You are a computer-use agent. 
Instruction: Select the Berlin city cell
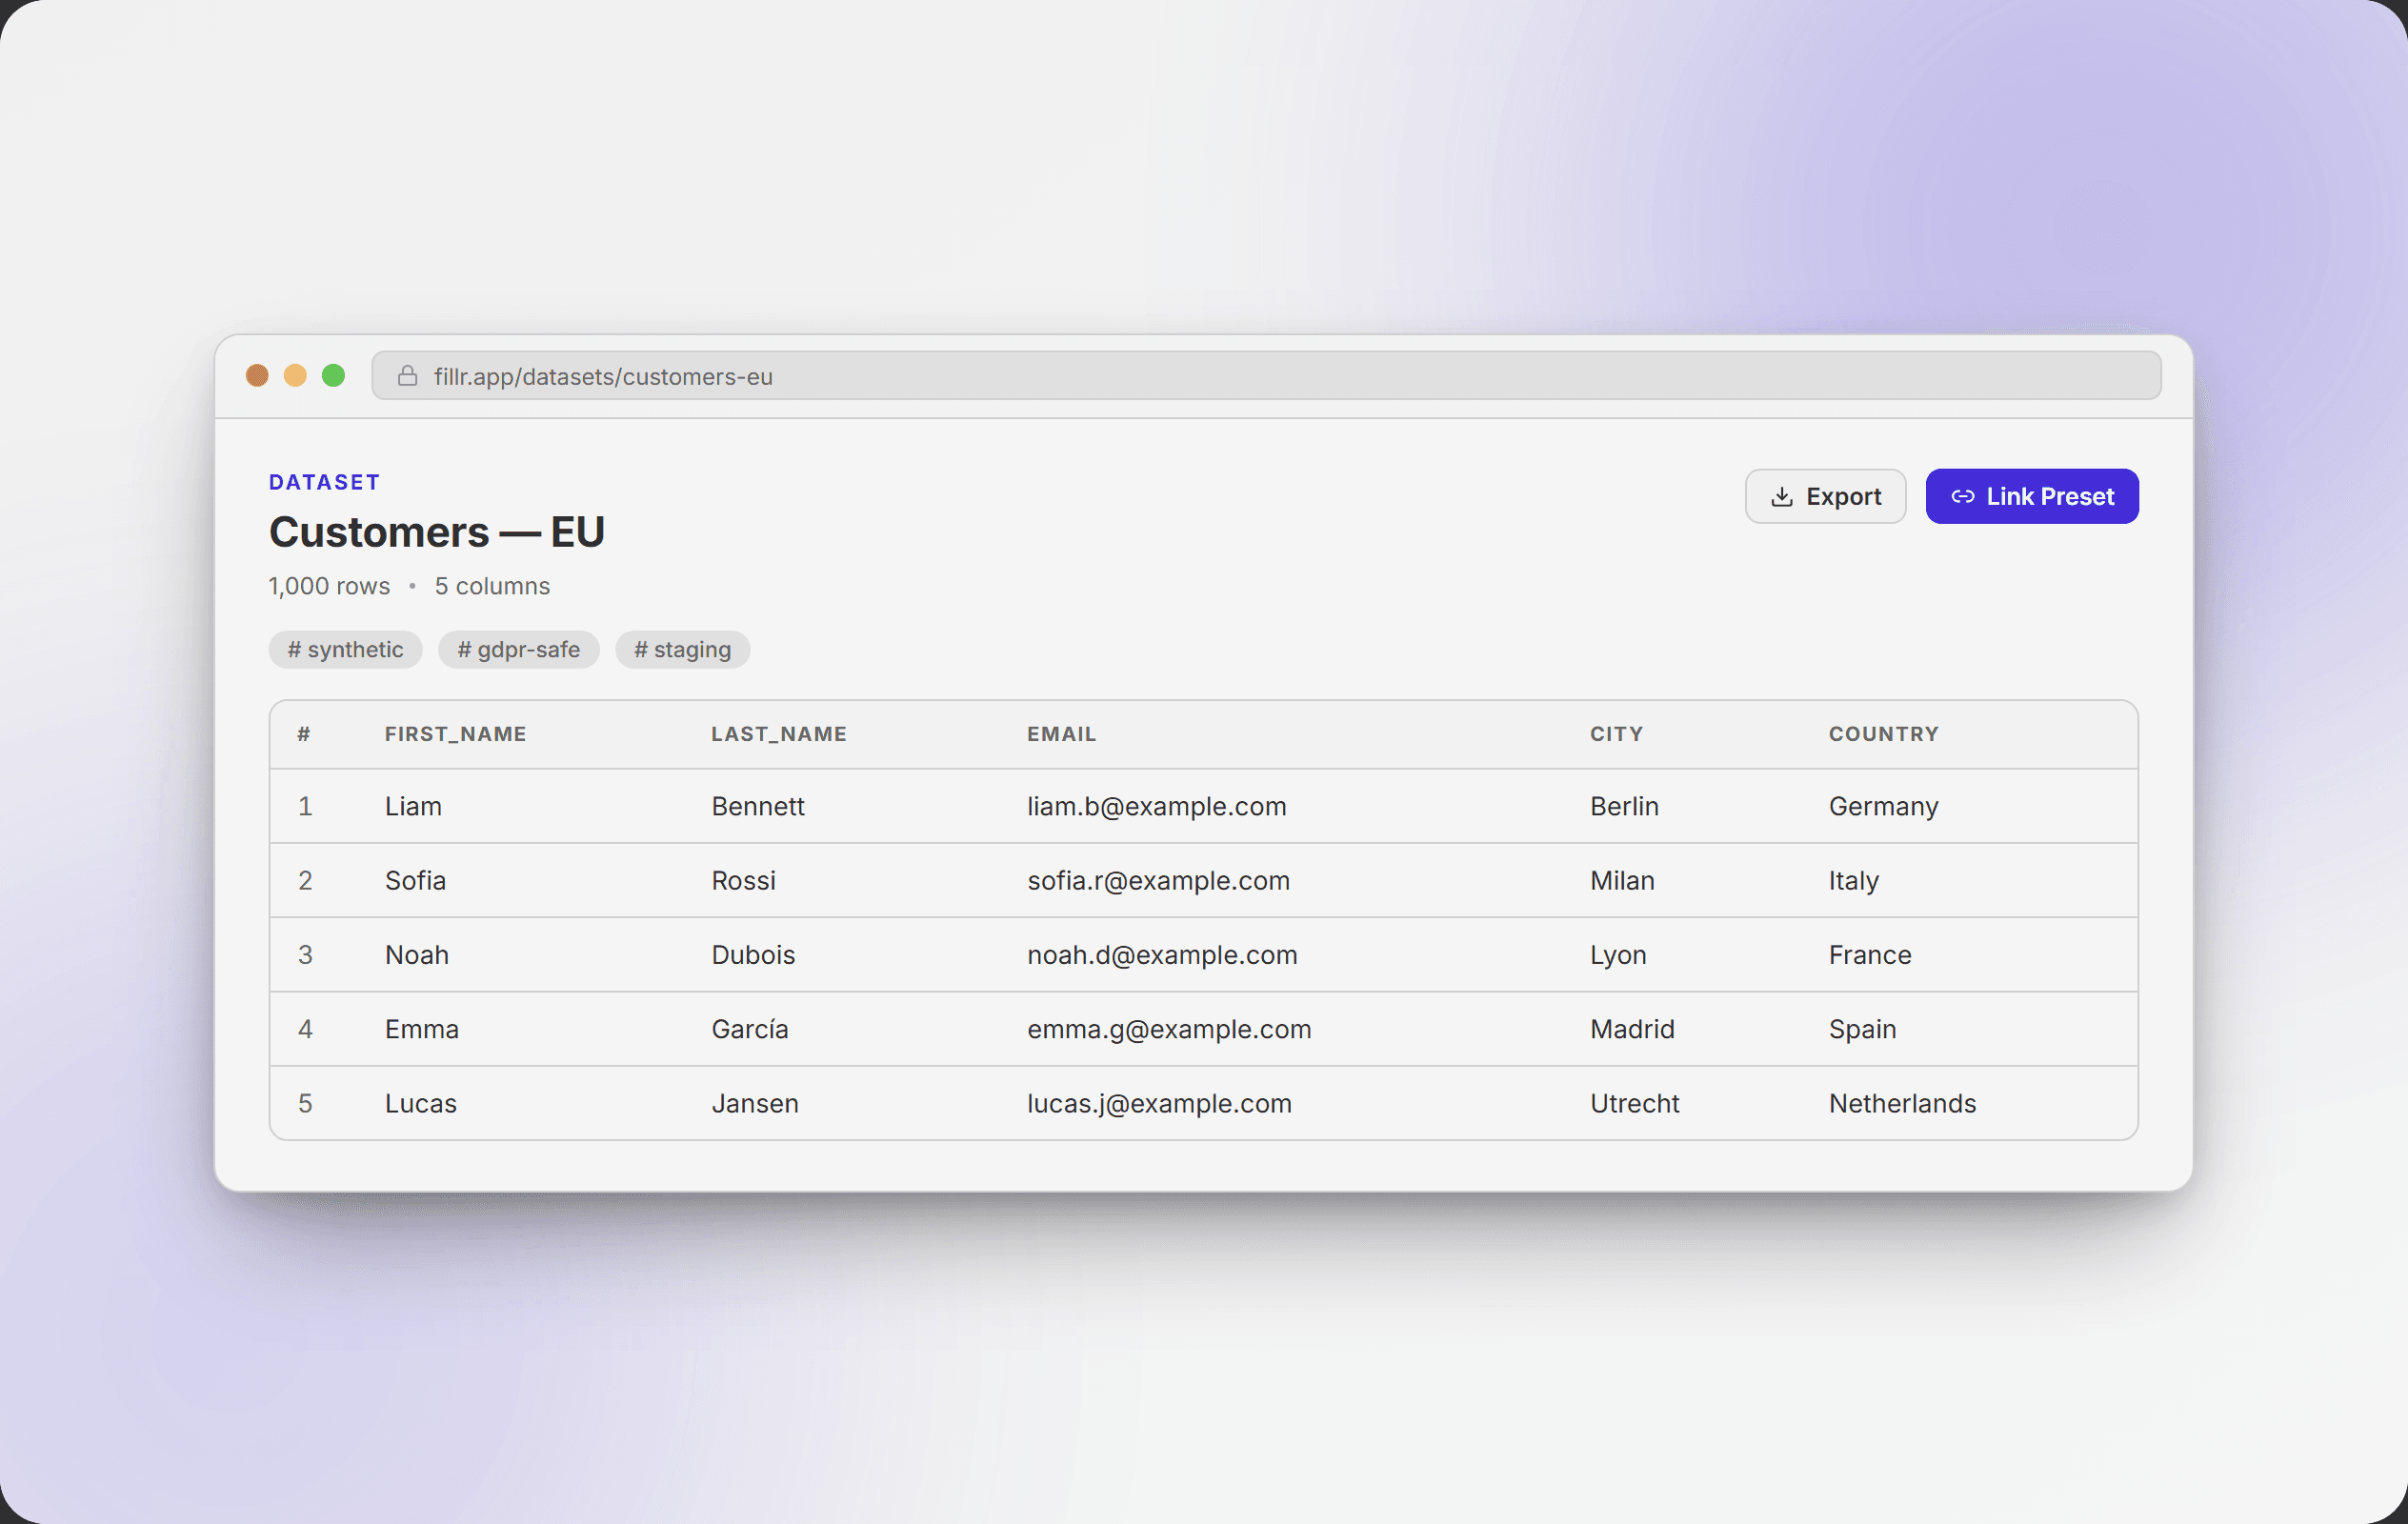1625,806
